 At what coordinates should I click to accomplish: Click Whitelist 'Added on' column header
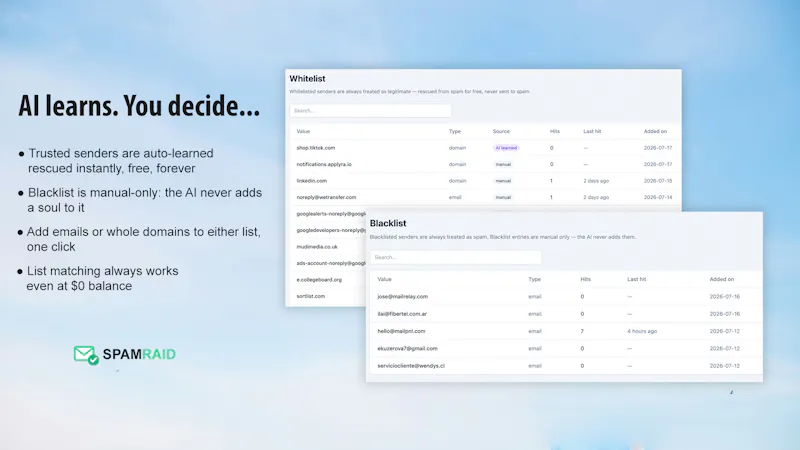coord(655,131)
